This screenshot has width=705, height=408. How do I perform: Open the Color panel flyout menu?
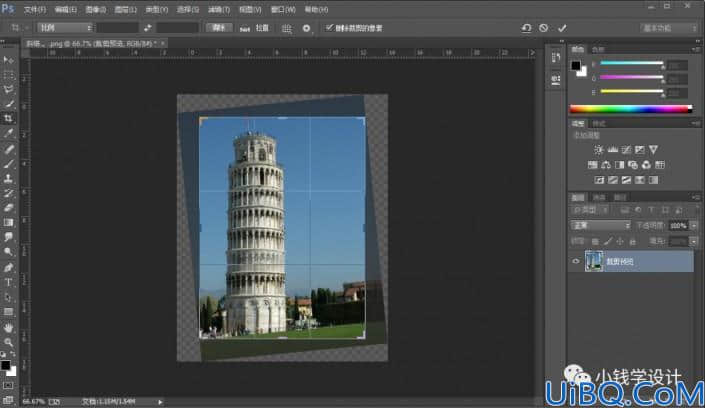696,49
